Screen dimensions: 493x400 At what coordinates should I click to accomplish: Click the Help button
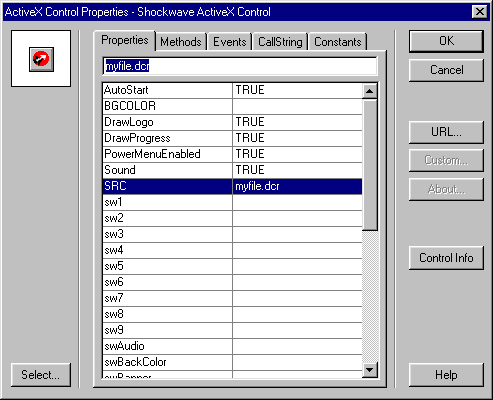click(446, 375)
